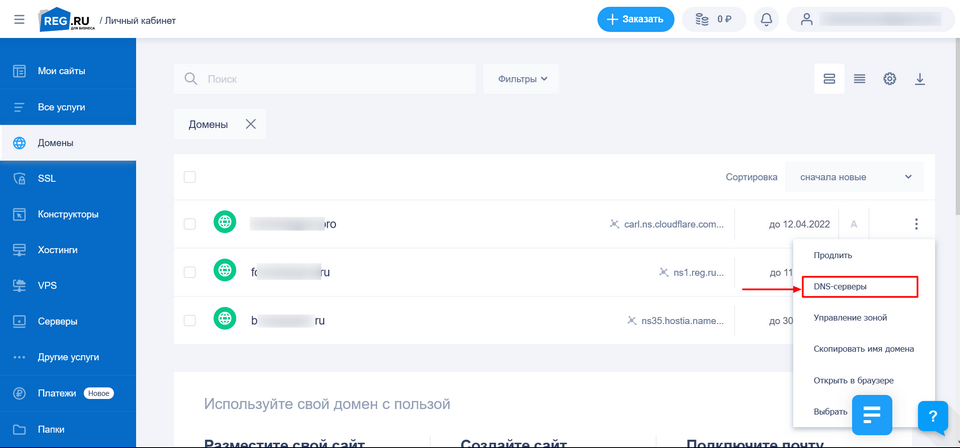Download the domain list
This screenshot has width=960, height=448.
point(920,79)
